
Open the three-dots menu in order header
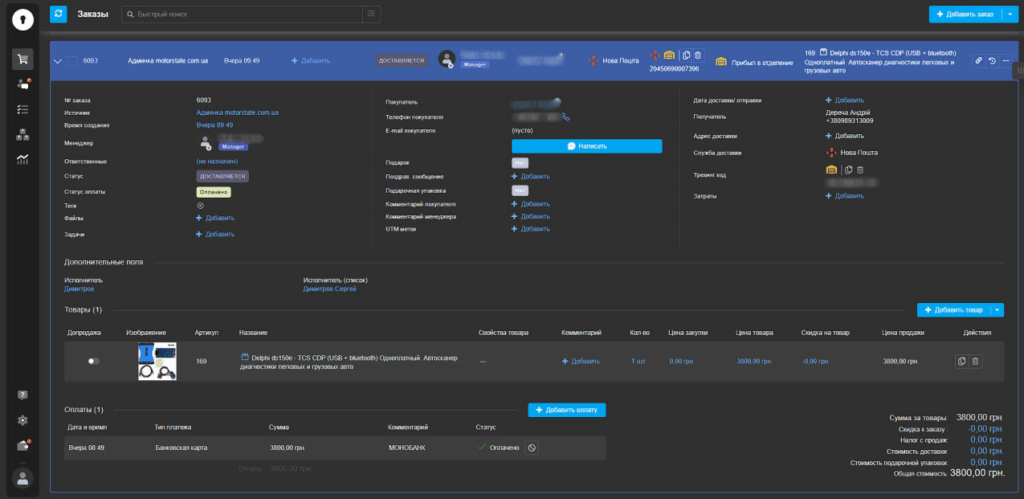[x=1006, y=61]
